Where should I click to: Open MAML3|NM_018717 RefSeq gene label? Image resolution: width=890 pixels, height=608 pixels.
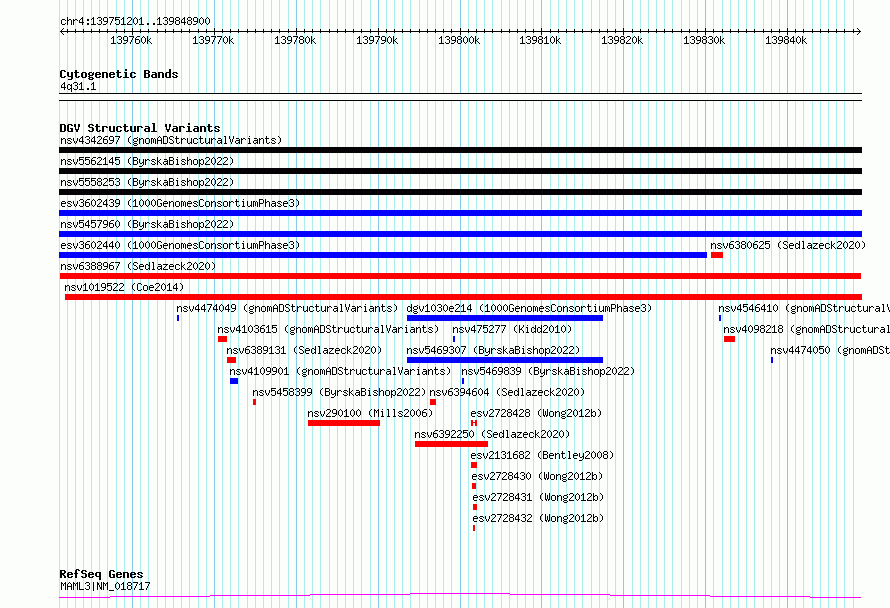coord(105,586)
